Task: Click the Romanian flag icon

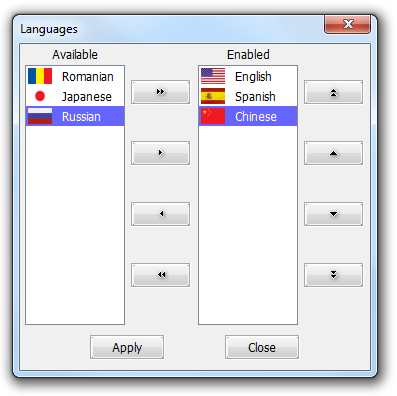Action: (40, 76)
